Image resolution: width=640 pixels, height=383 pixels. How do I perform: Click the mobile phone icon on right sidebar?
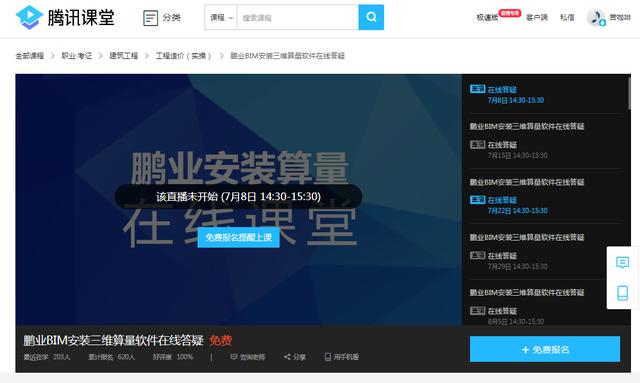(x=622, y=293)
